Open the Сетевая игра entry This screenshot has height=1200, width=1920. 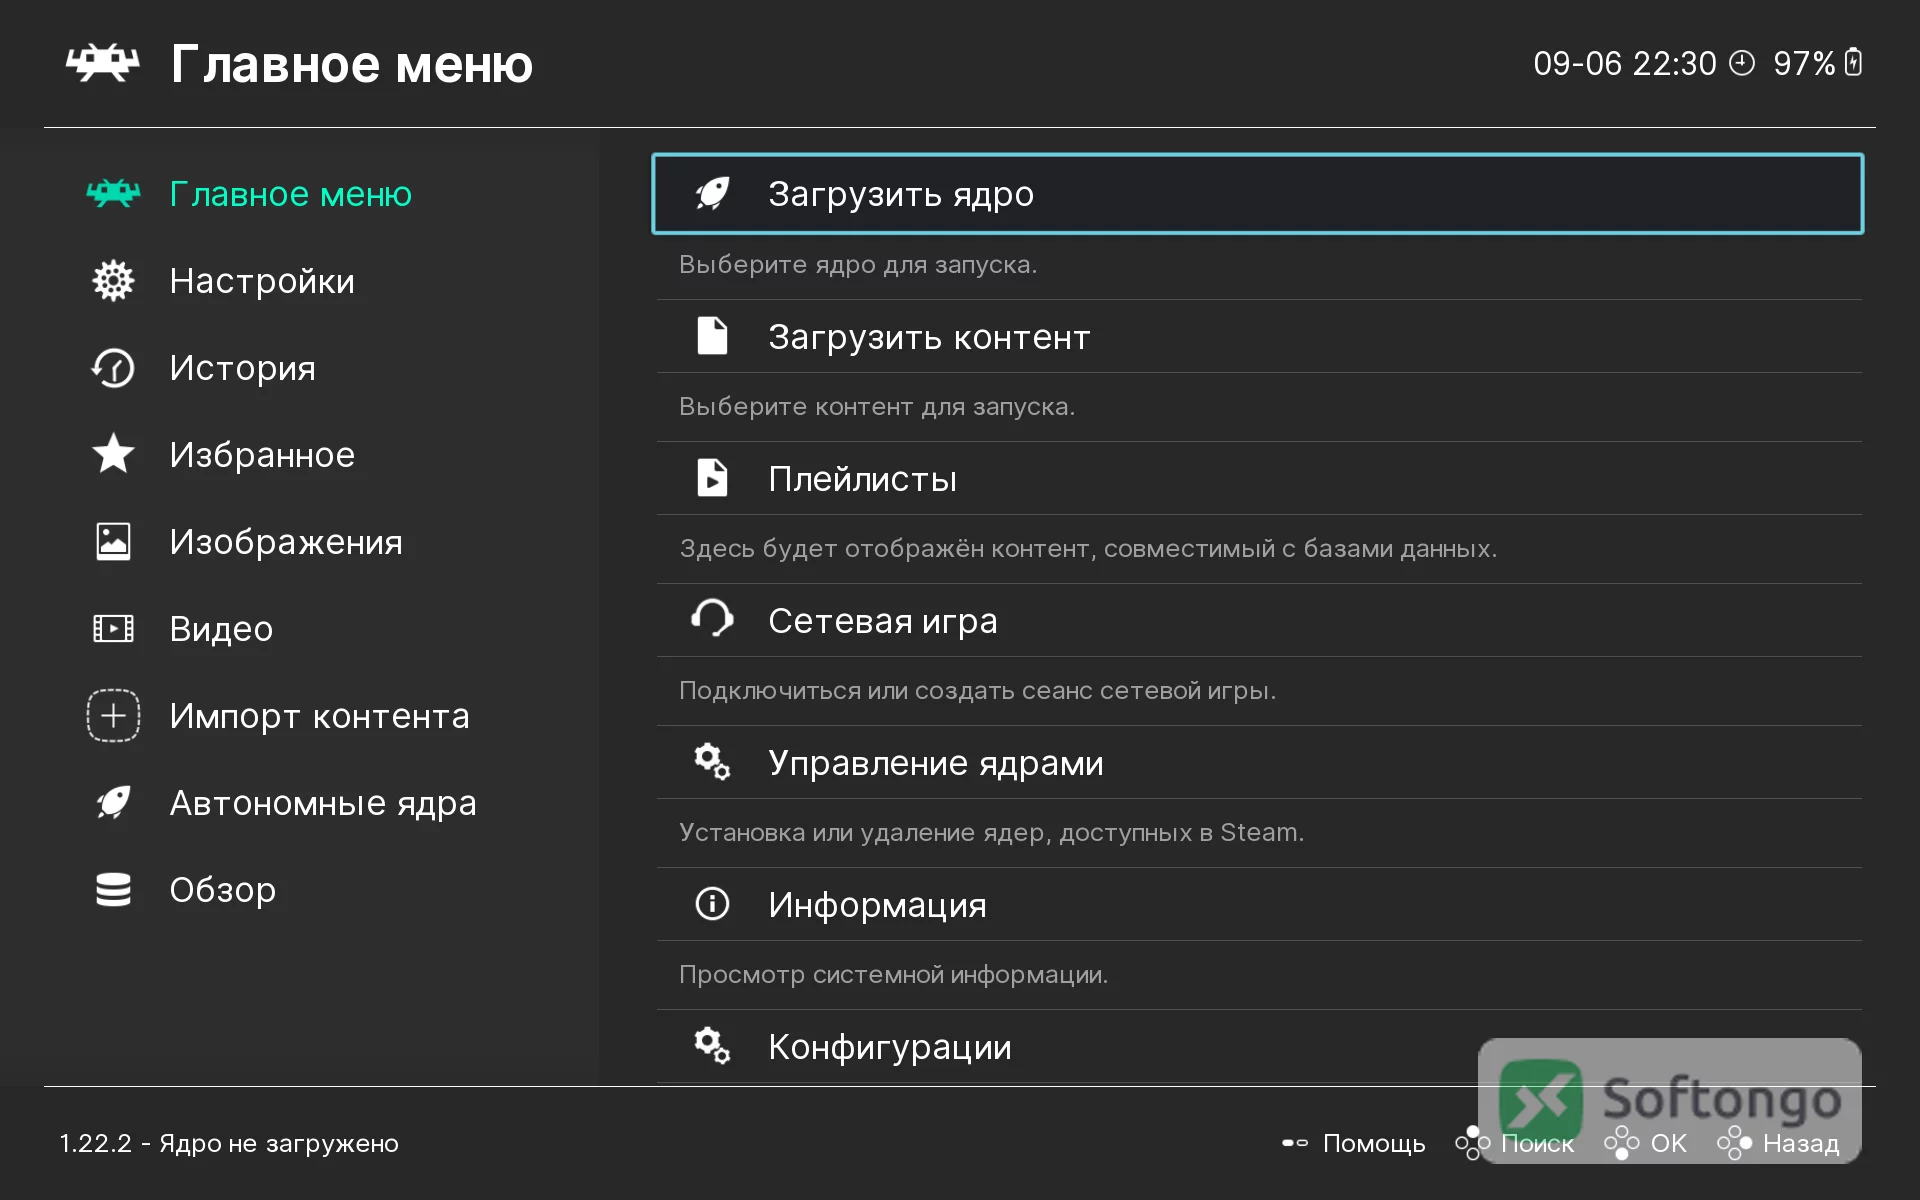1259,621
